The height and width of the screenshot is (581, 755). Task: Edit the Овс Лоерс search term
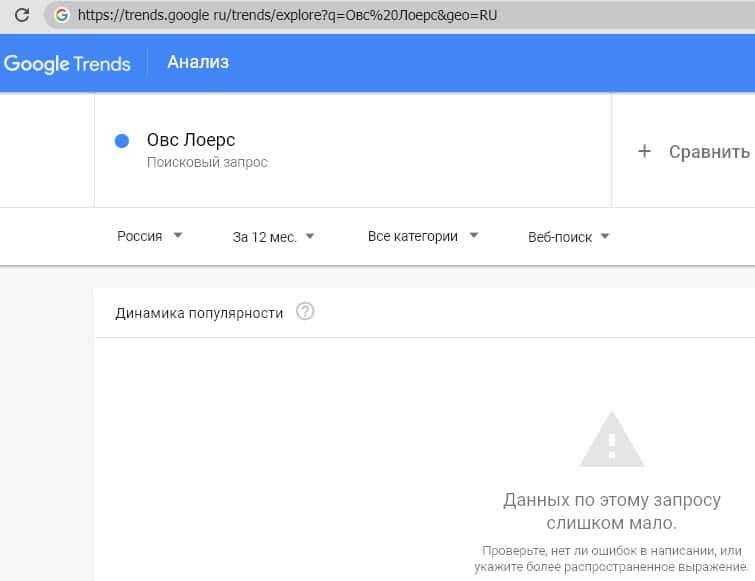(191, 140)
